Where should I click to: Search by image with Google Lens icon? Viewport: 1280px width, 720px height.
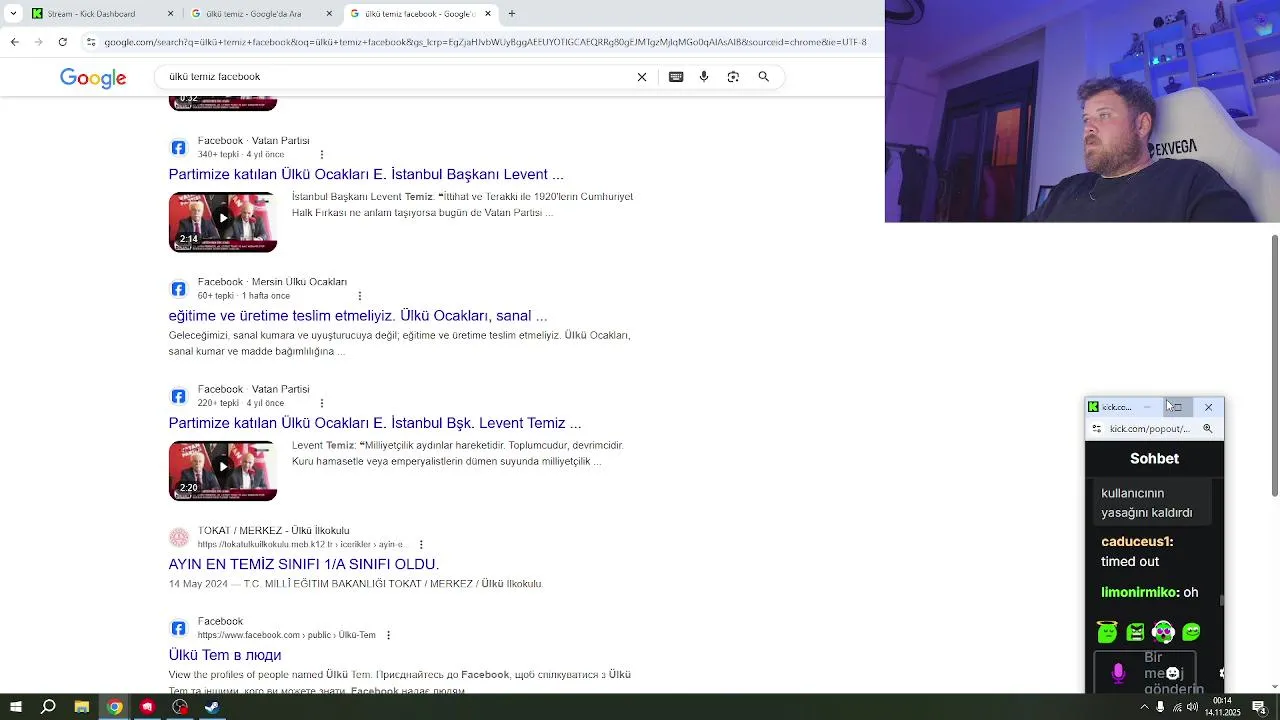(x=733, y=77)
